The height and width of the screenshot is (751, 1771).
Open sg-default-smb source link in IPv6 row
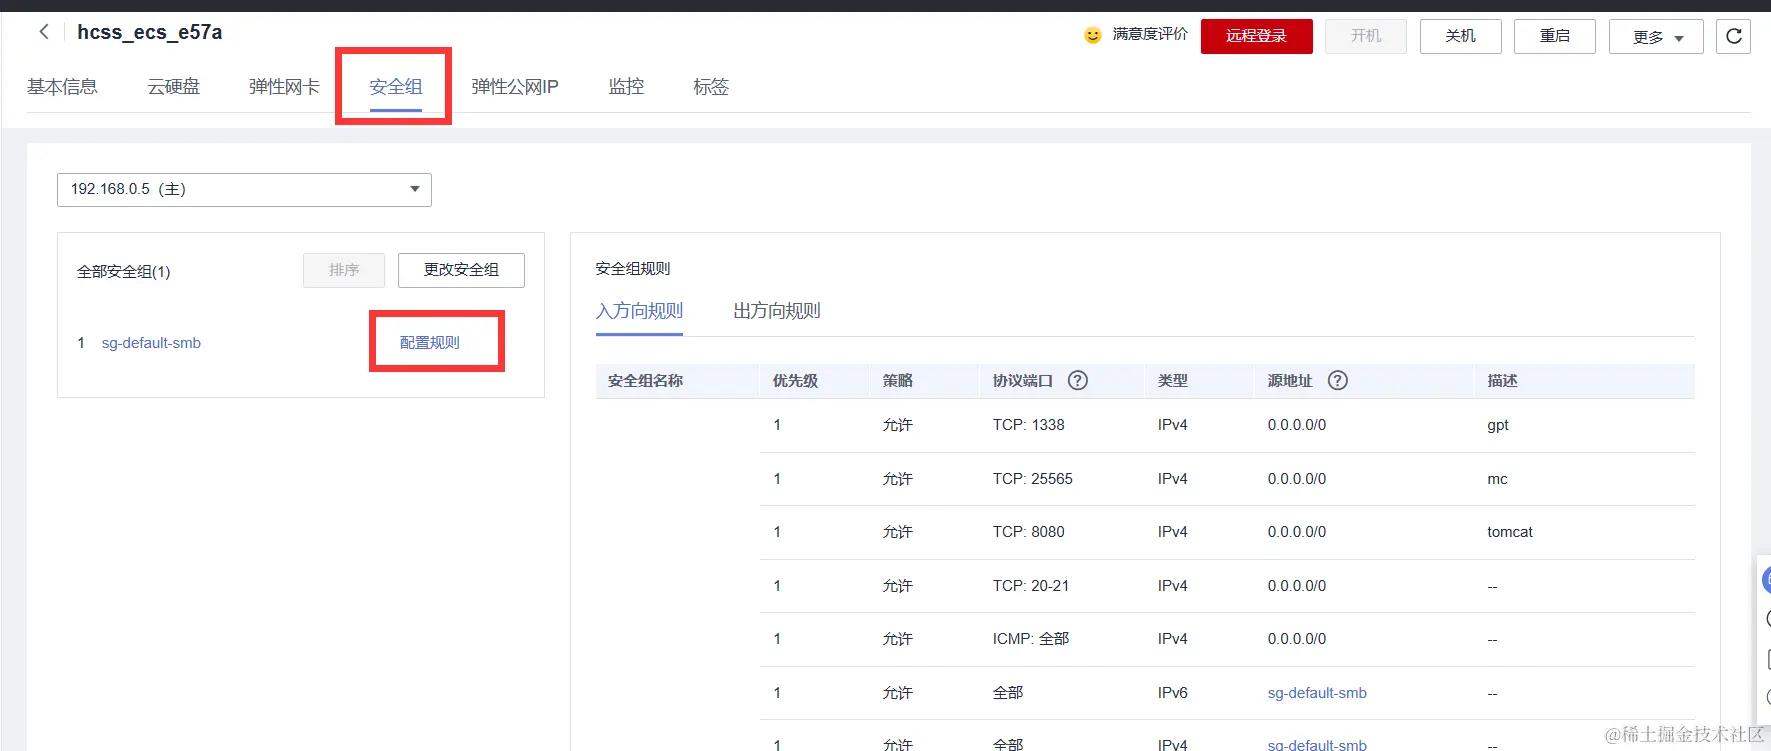tap(1317, 693)
